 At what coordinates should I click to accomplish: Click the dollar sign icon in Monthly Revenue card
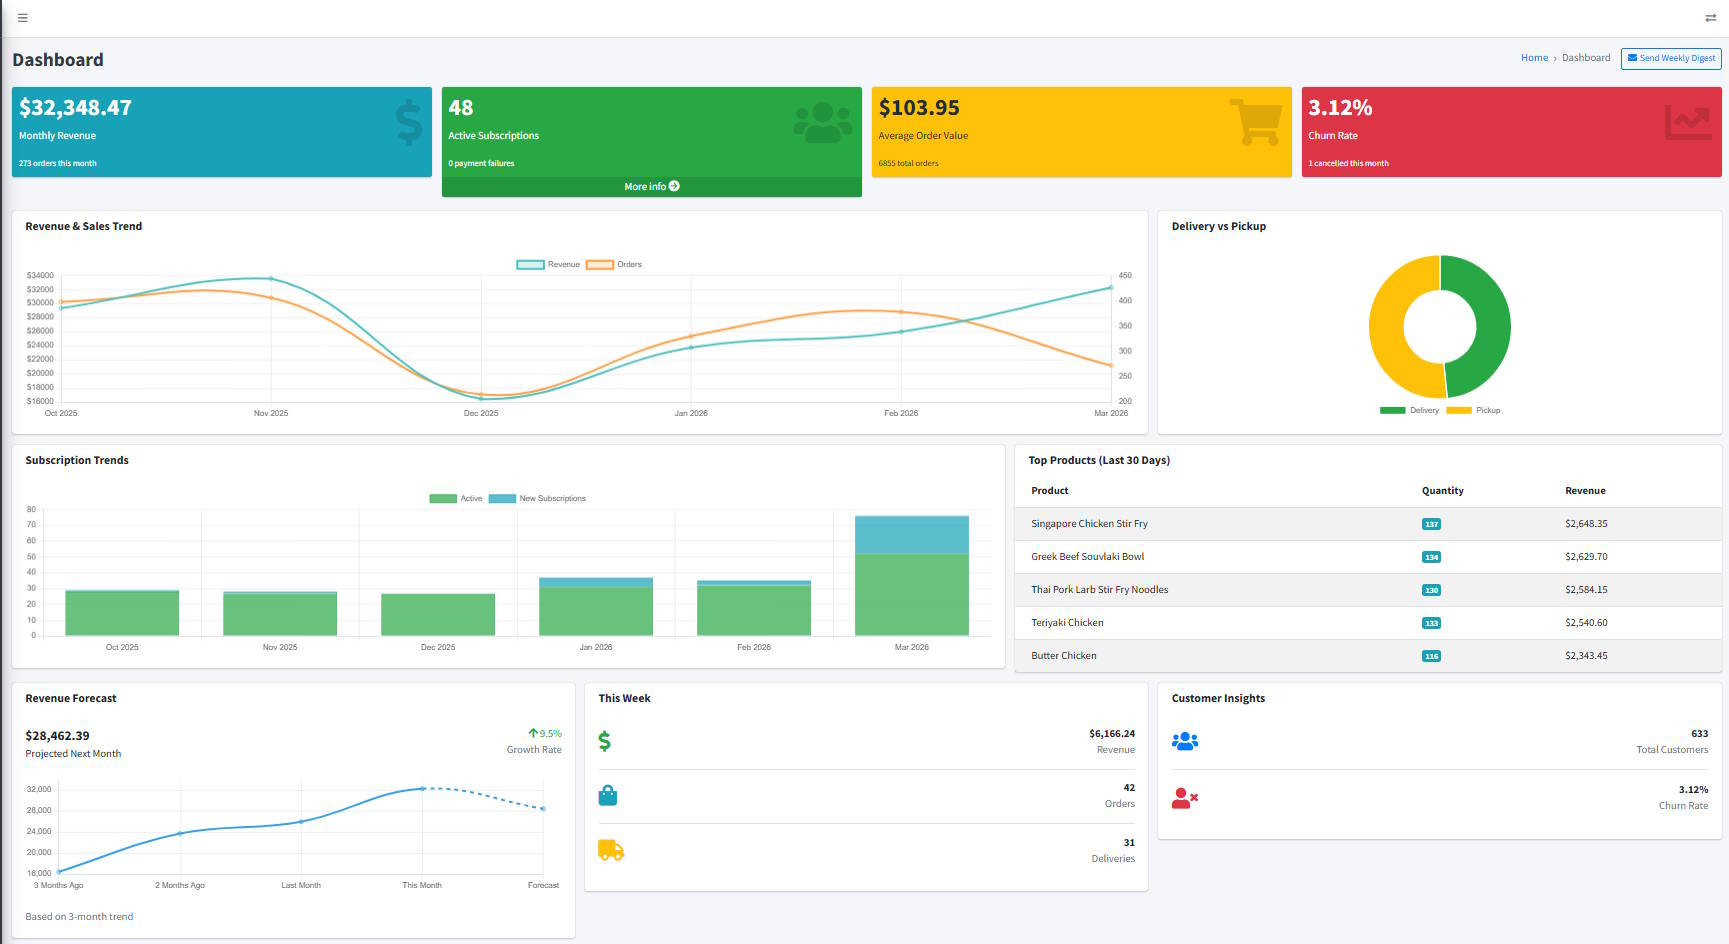tap(408, 123)
